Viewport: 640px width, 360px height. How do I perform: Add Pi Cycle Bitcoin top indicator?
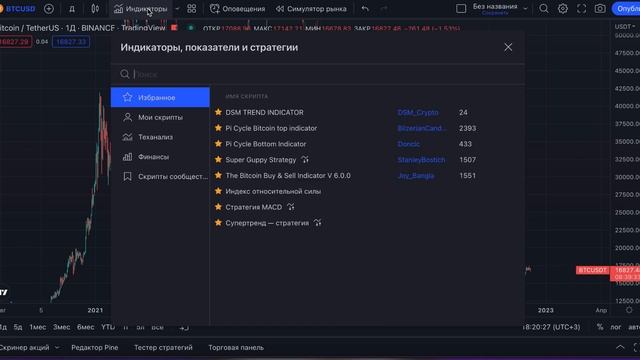(271, 128)
